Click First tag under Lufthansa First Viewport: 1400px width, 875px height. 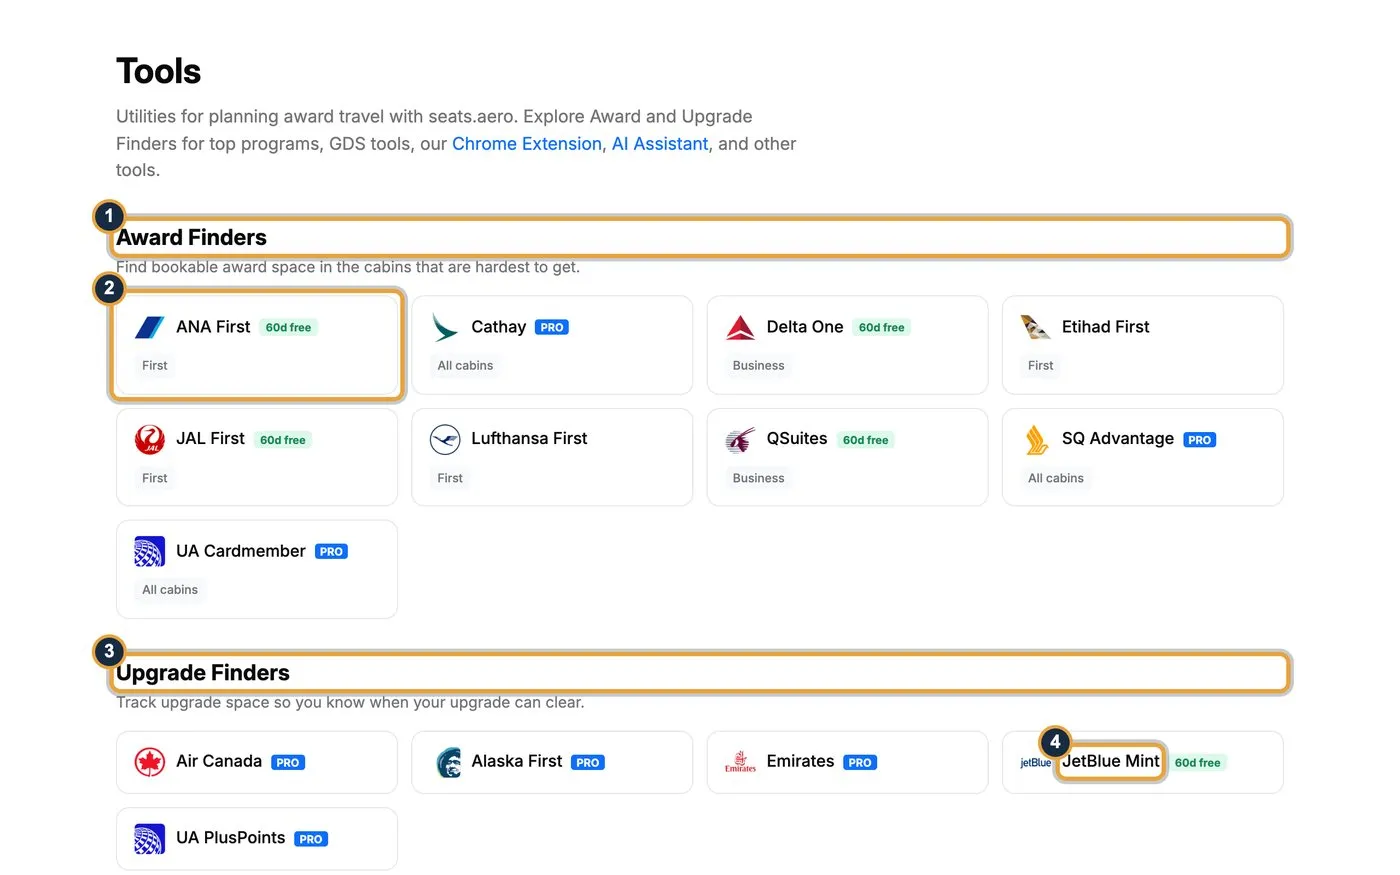coord(450,478)
